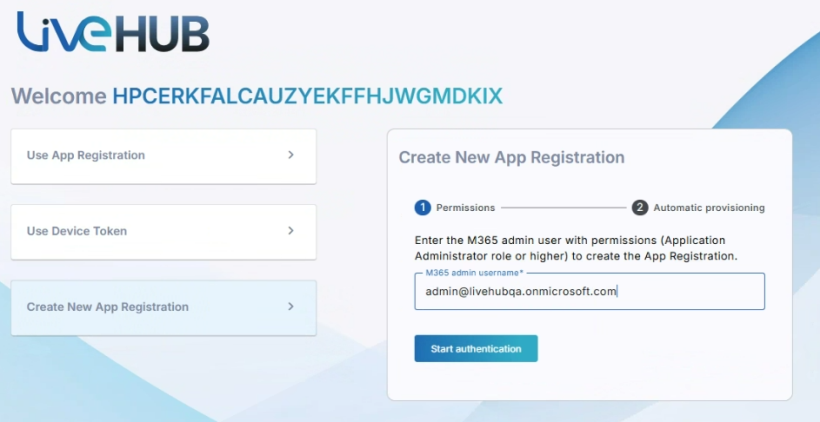Expand the Use Device Token chevron arrow
This screenshot has width=820, height=422.
pos(291,231)
